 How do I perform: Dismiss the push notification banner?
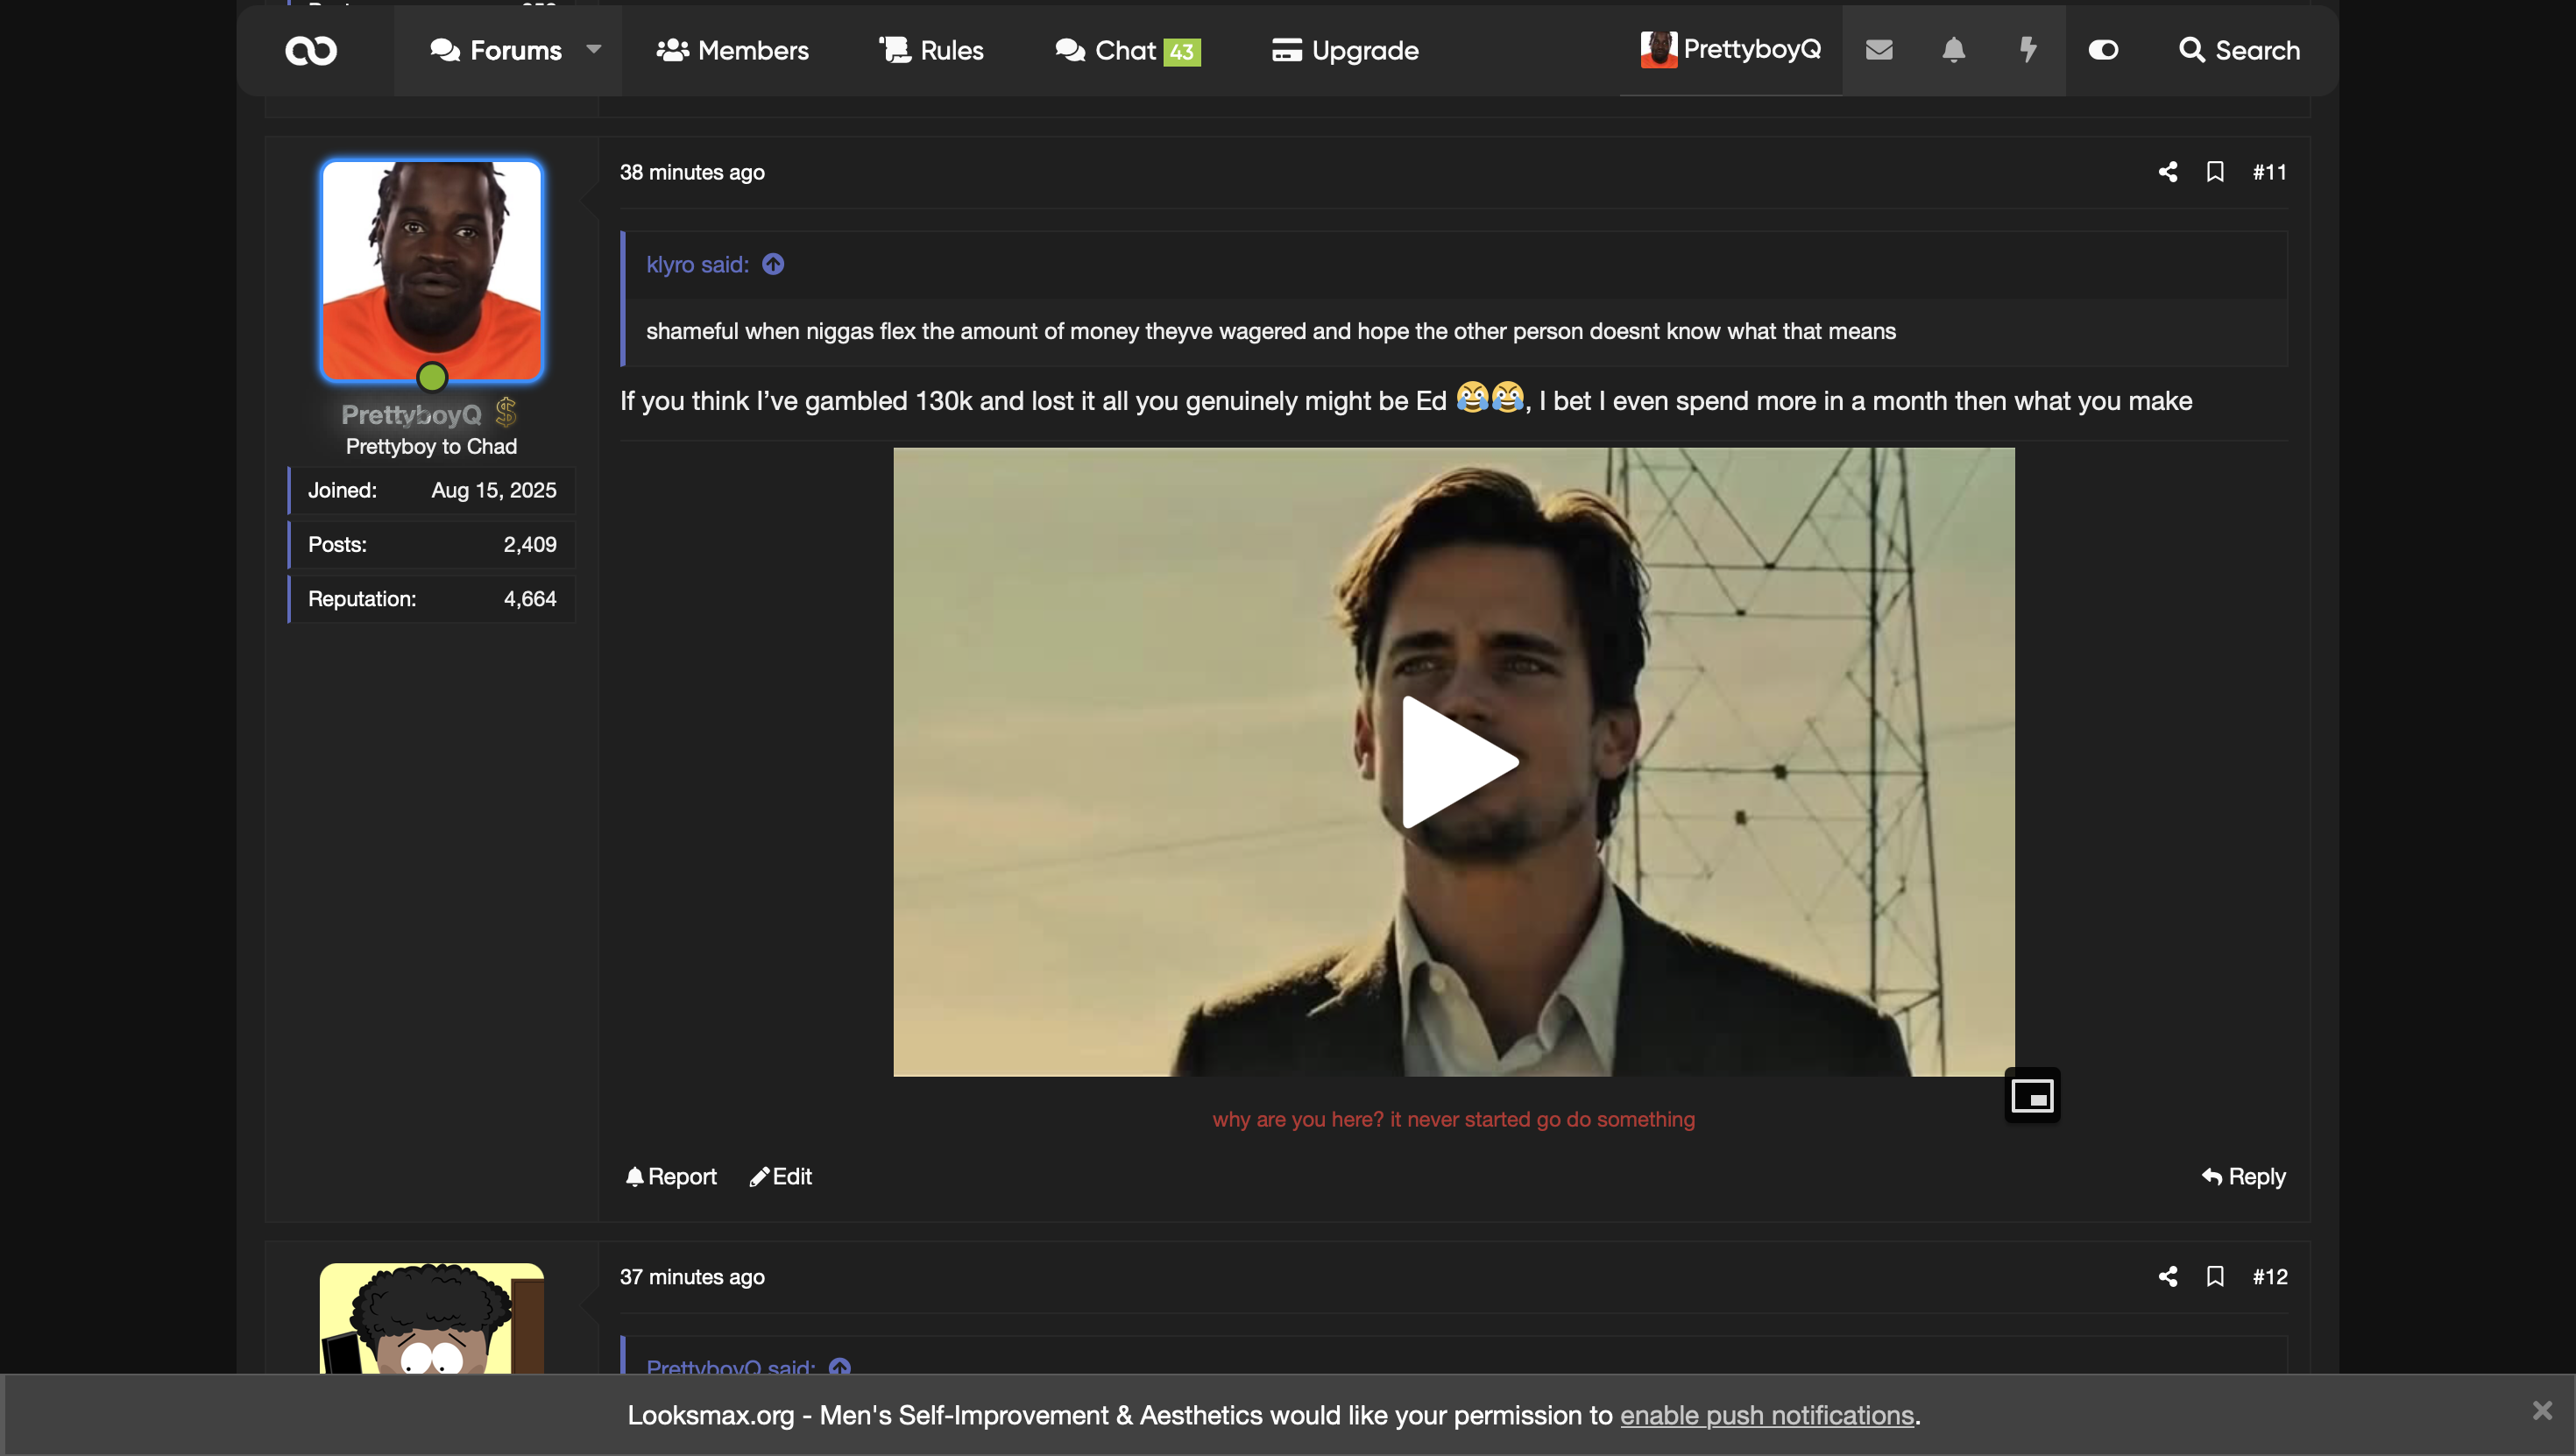(2541, 1411)
